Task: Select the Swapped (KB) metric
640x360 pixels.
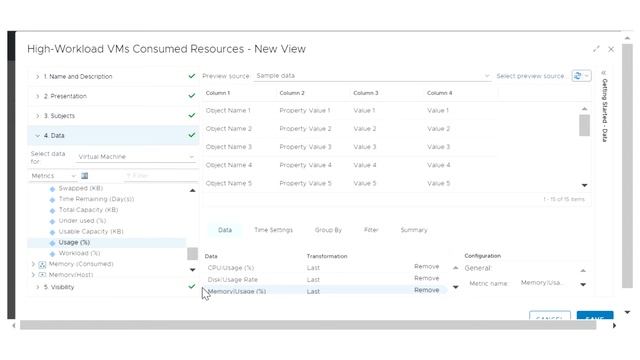Action: point(80,188)
